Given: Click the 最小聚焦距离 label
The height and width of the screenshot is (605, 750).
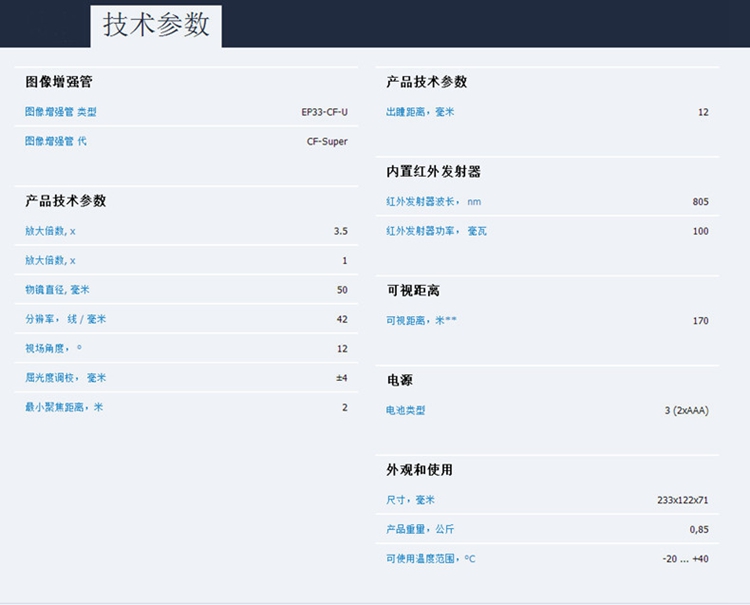Looking at the screenshot, I should (x=64, y=407).
